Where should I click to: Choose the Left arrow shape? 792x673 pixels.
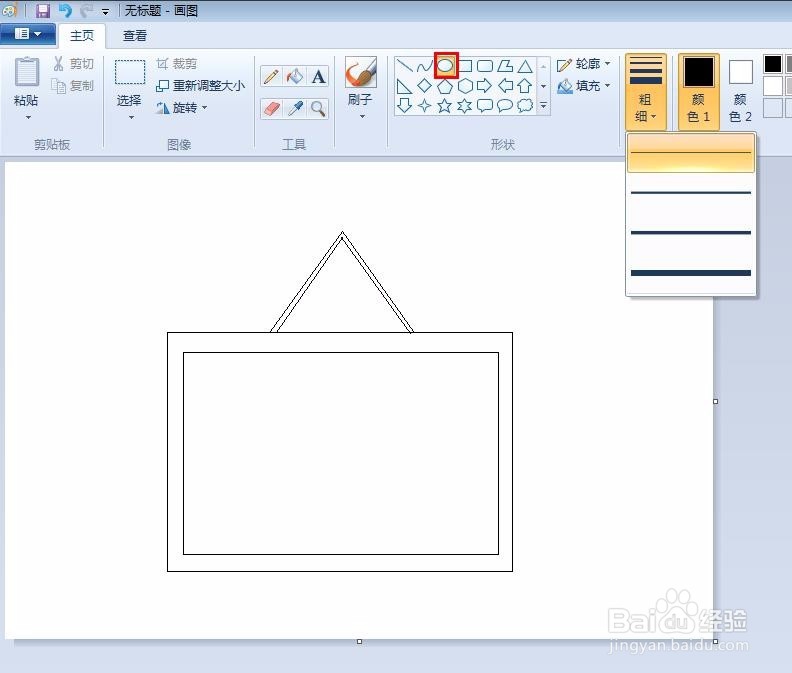coord(505,86)
